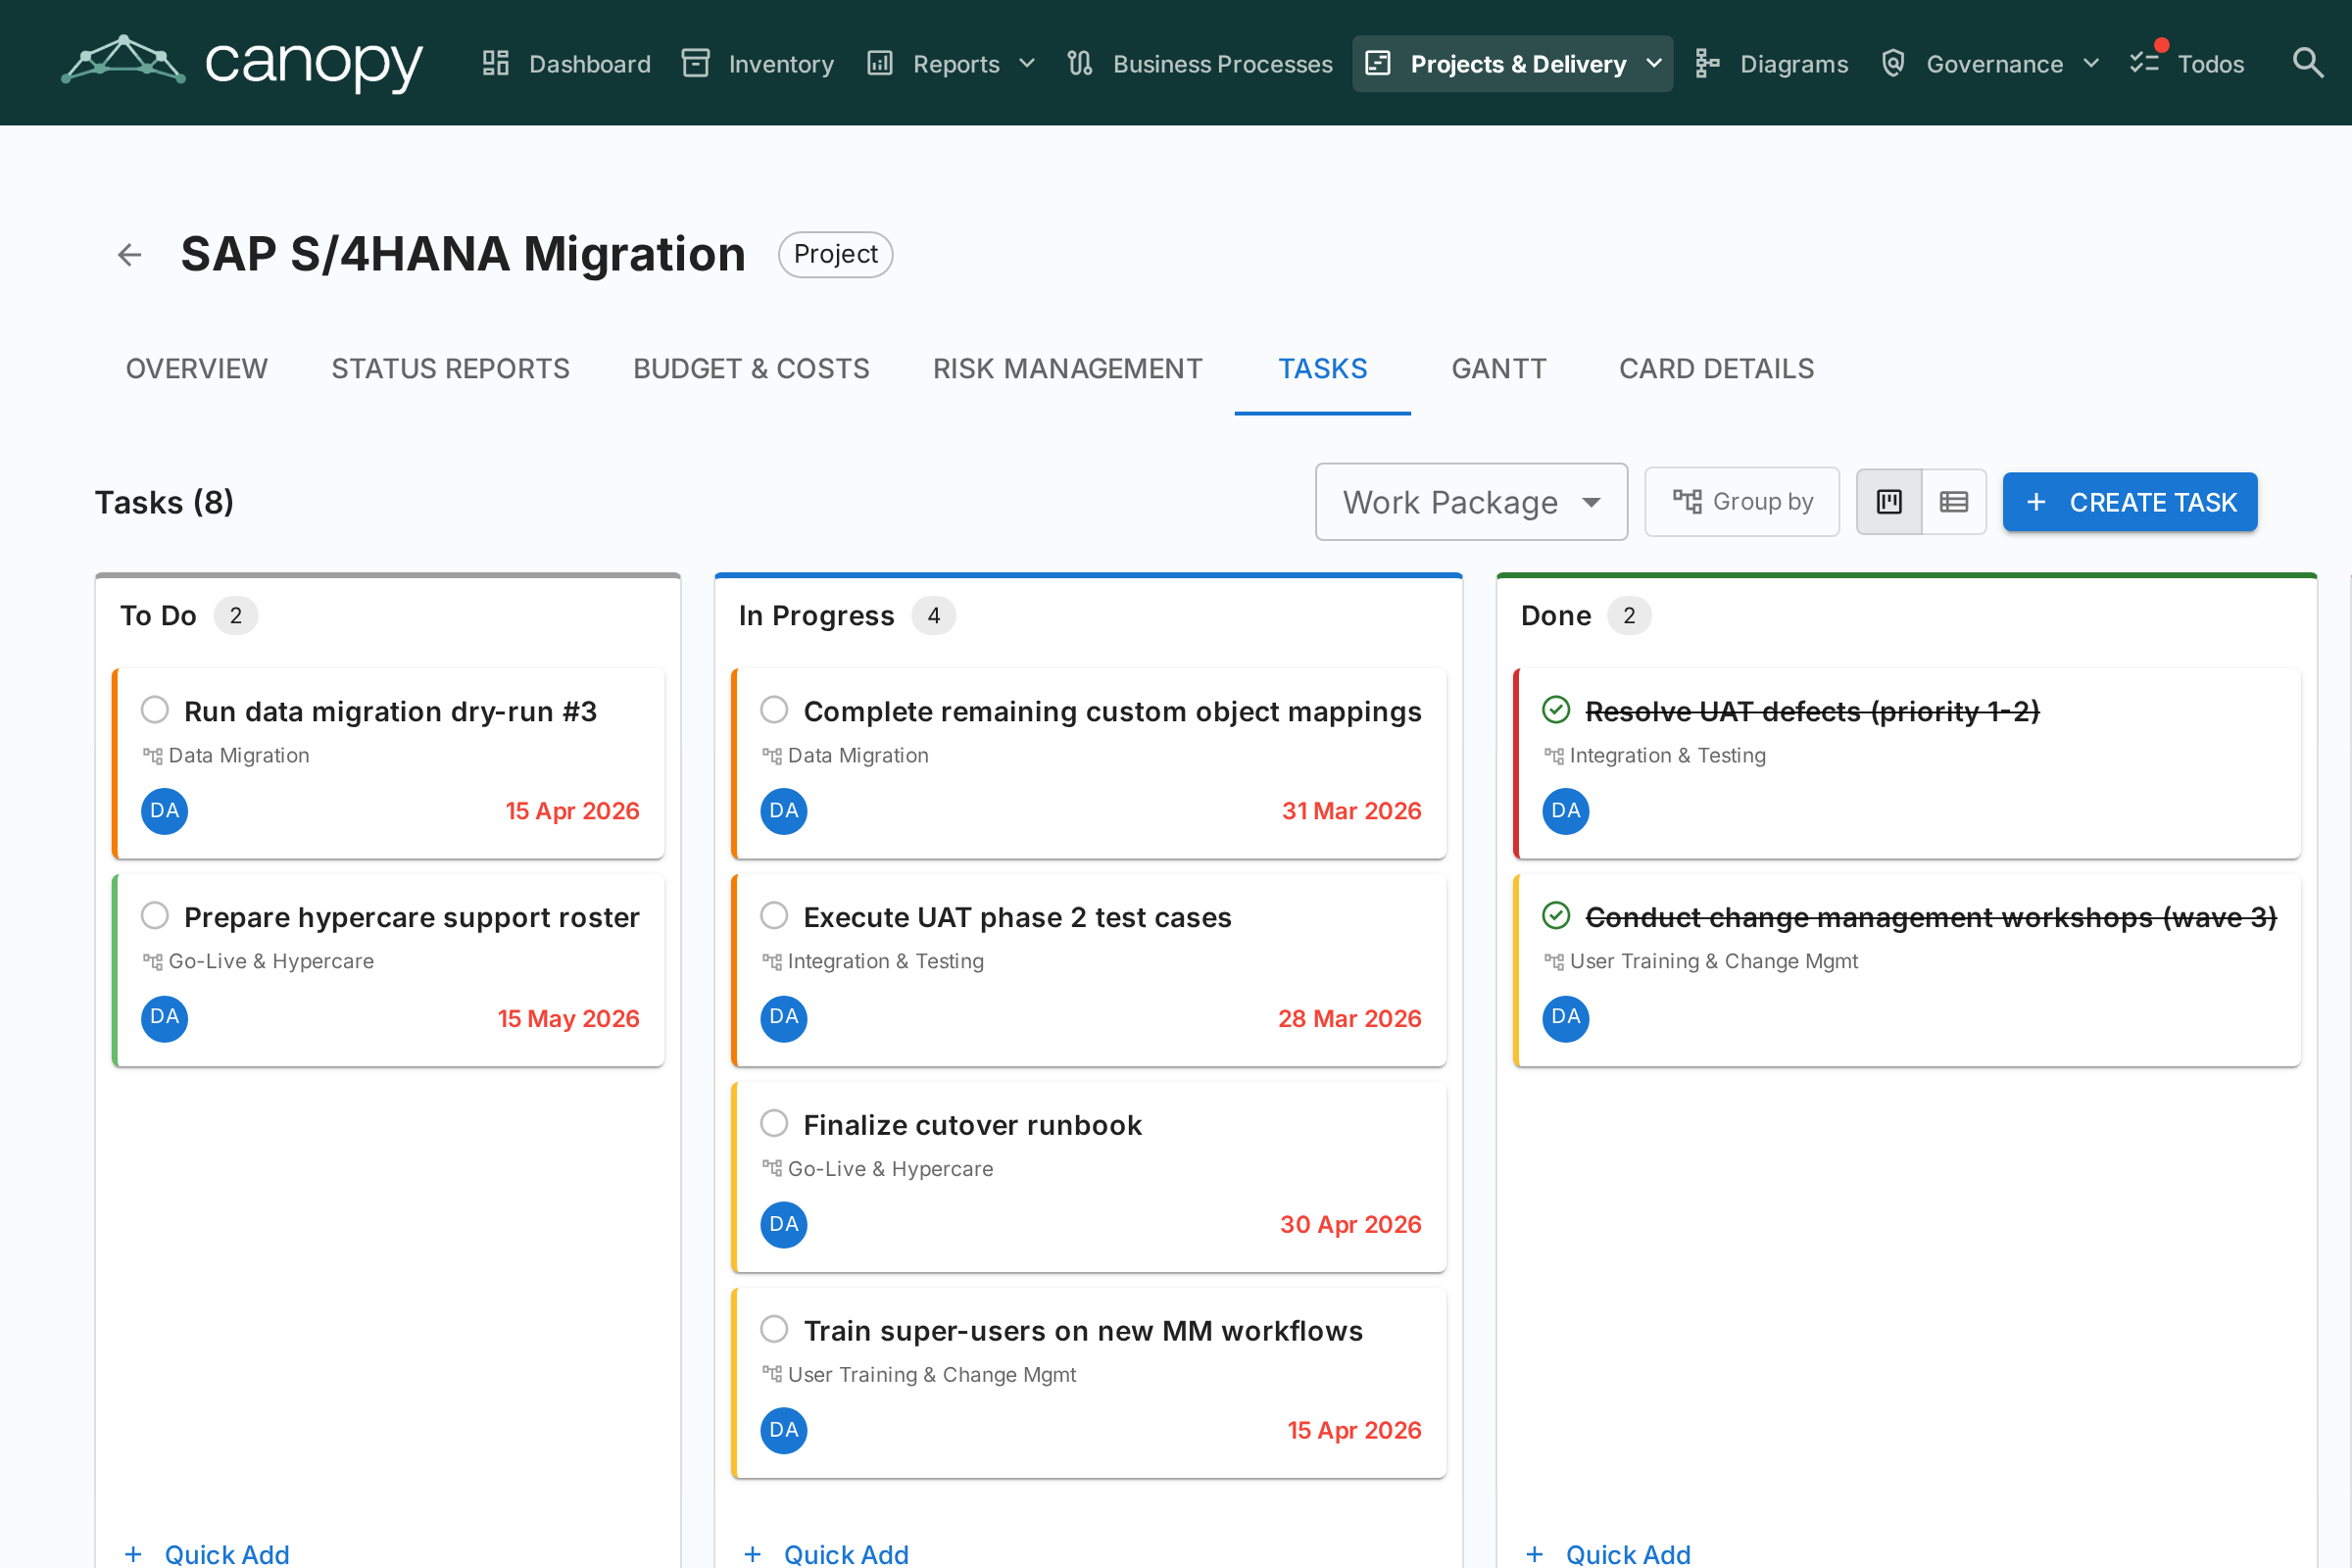Screen dimensions: 2352x1568
Task: Expand the Projects & Delivery chevron
Action: click(x=1654, y=63)
